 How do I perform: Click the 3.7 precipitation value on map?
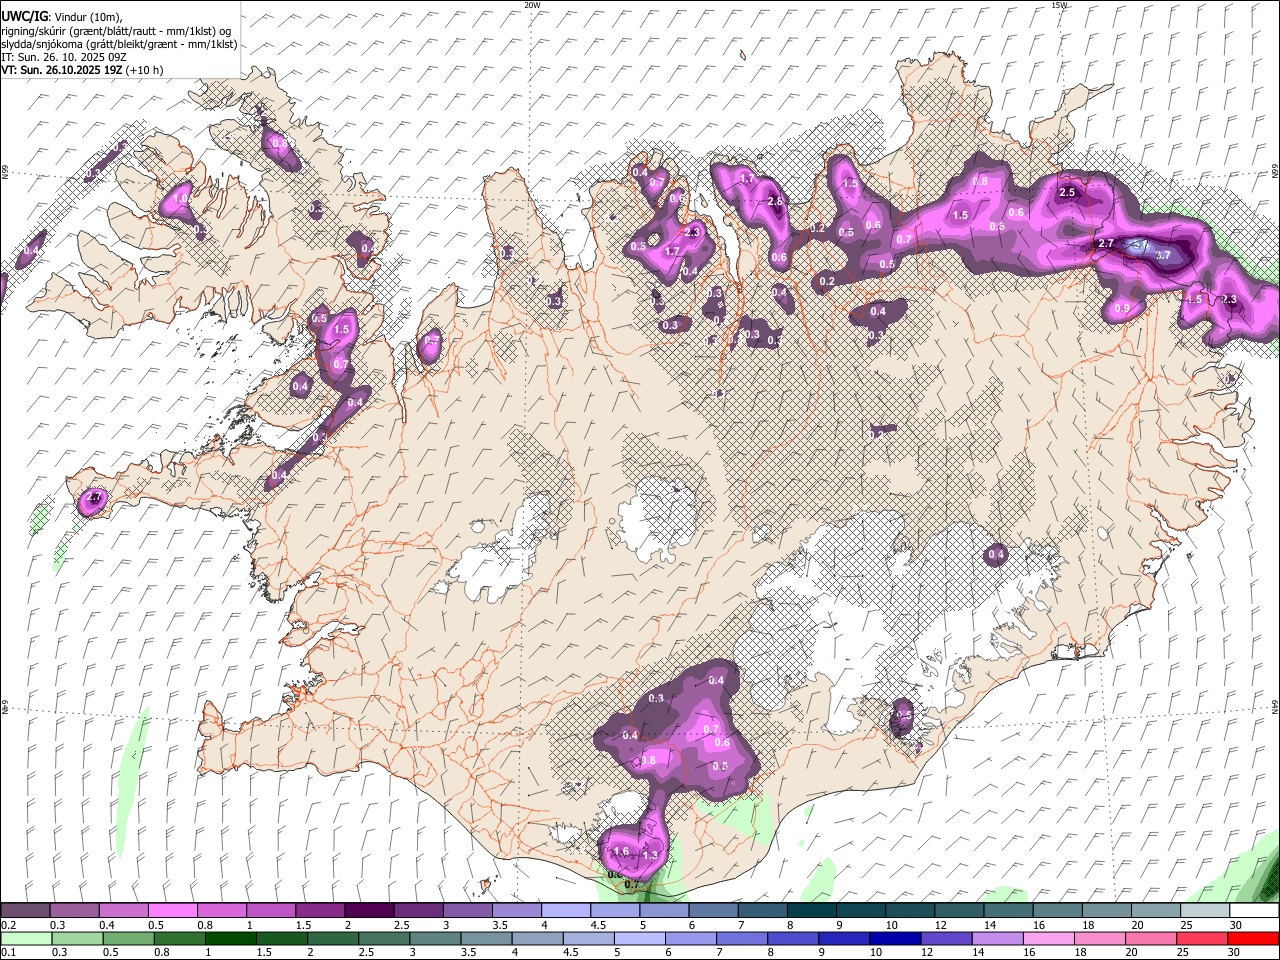tap(1163, 255)
